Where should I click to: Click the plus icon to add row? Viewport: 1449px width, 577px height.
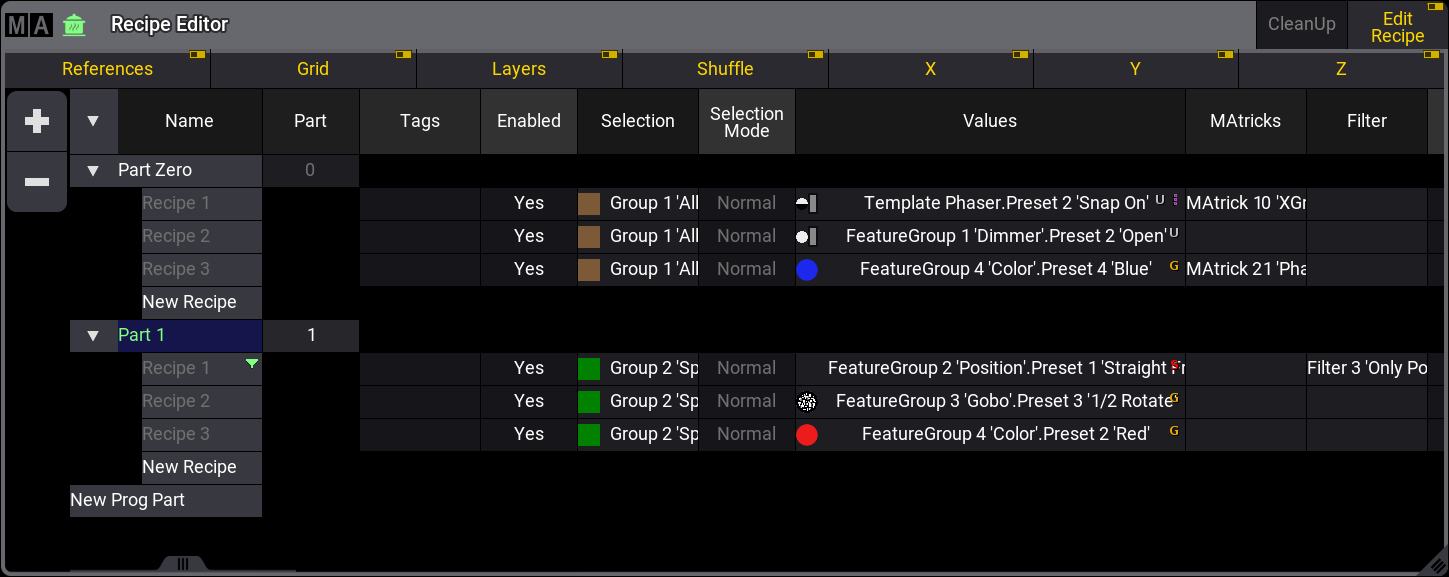(37, 121)
